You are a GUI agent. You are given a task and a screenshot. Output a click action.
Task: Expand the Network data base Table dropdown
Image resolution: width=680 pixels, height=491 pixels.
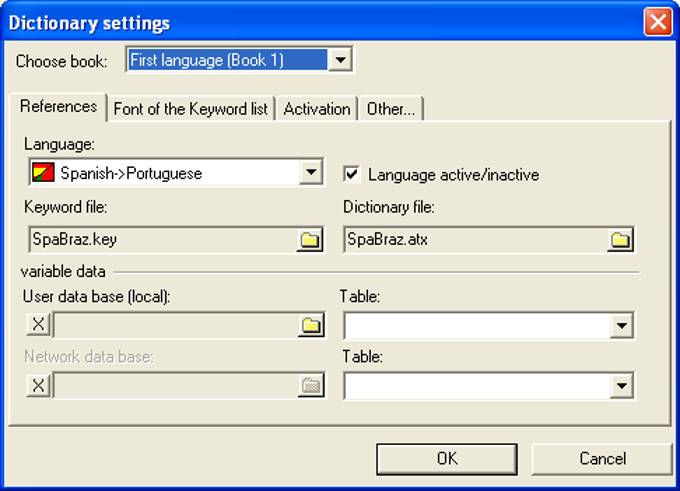tap(623, 386)
